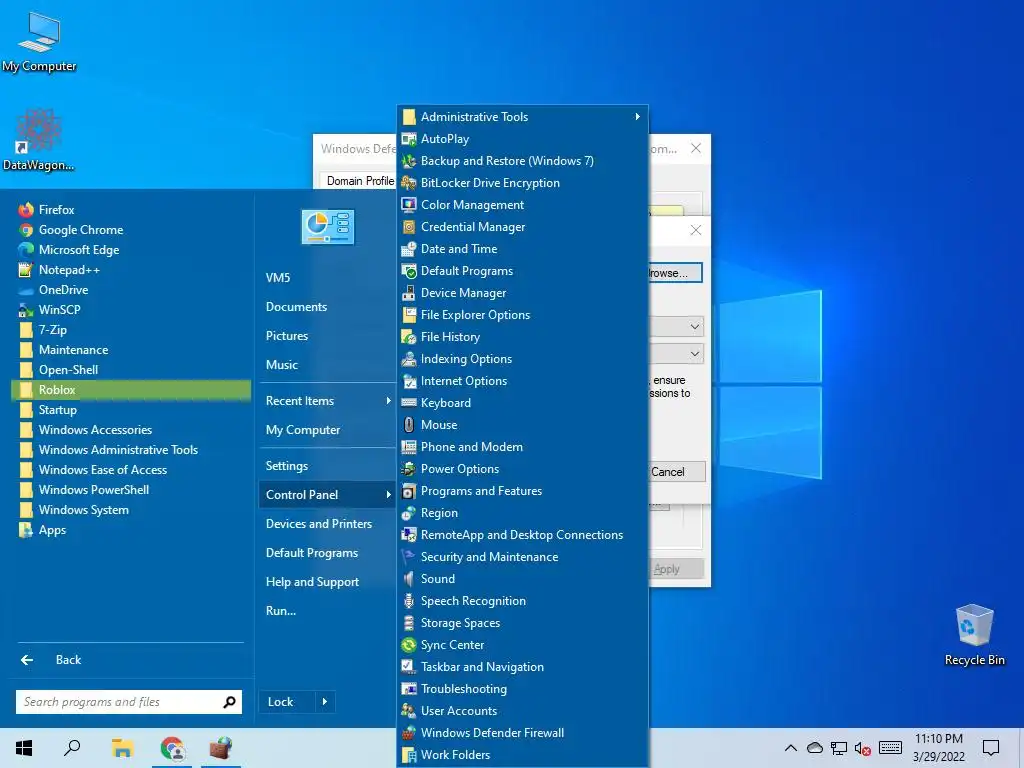Open taskbar search magnifier
The width and height of the screenshot is (1024, 768).
[x=72, y=748]
